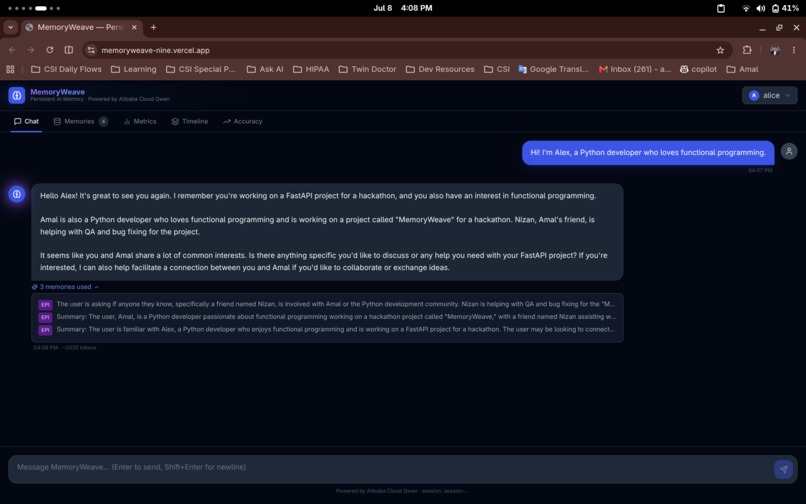Click the send message arrow button
Screen dimensions: 806x504
click(x=783, y=469)
